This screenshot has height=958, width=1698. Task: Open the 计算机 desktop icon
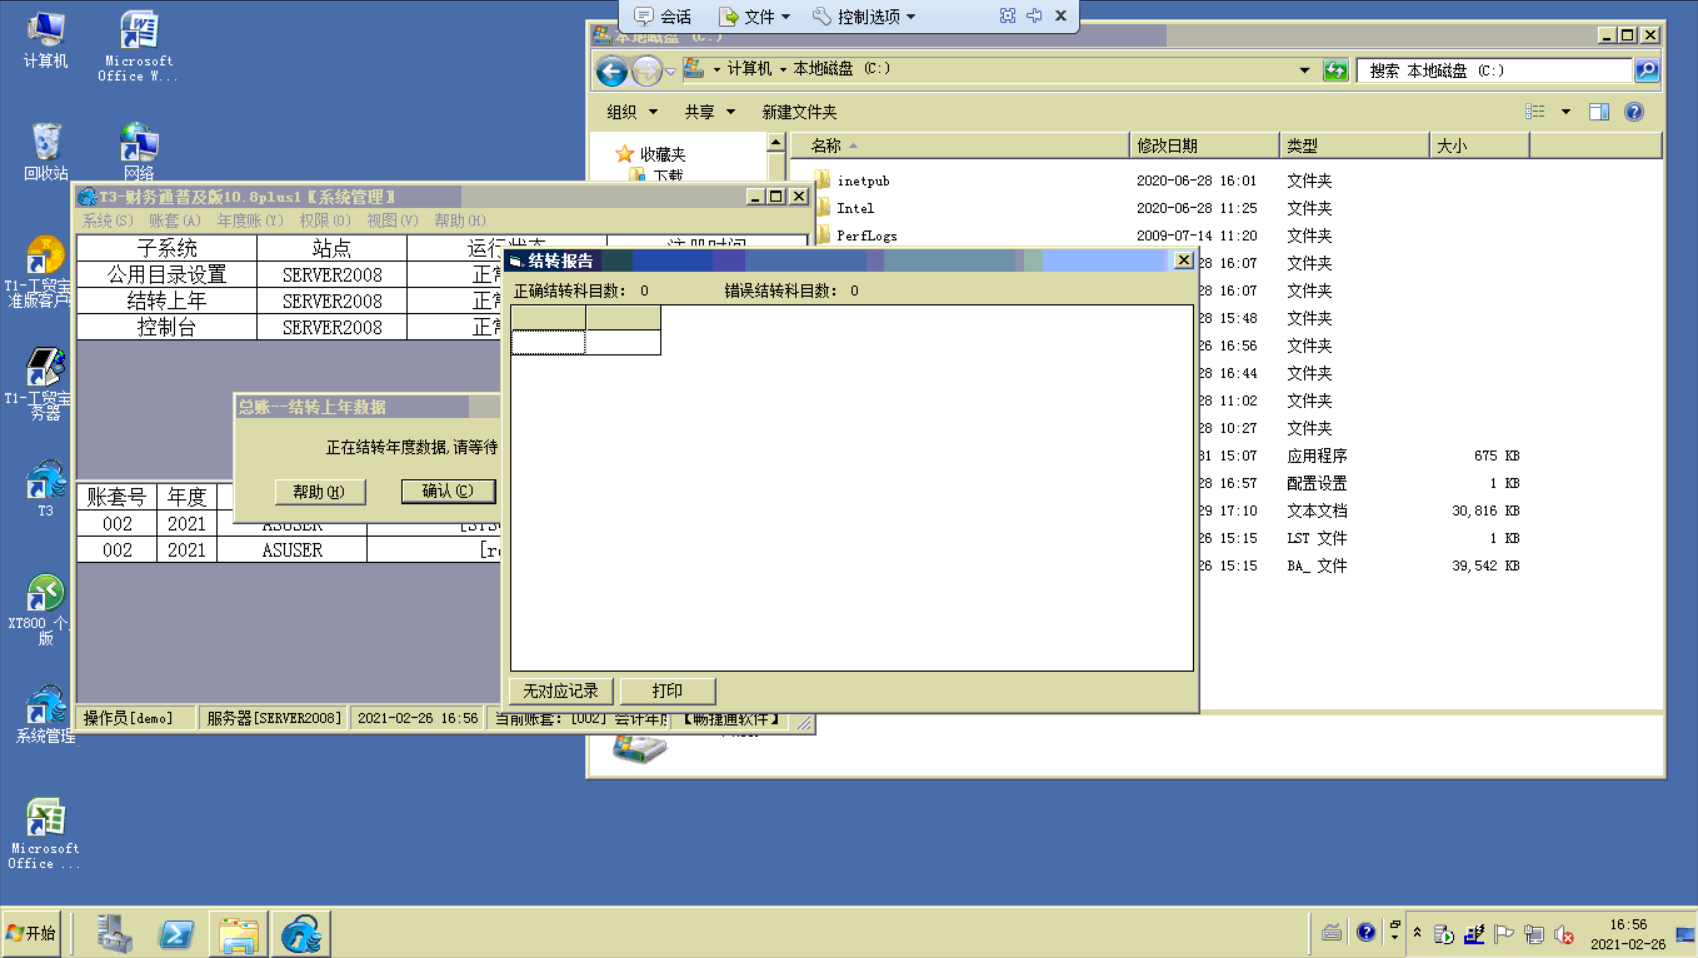[45, 40]
